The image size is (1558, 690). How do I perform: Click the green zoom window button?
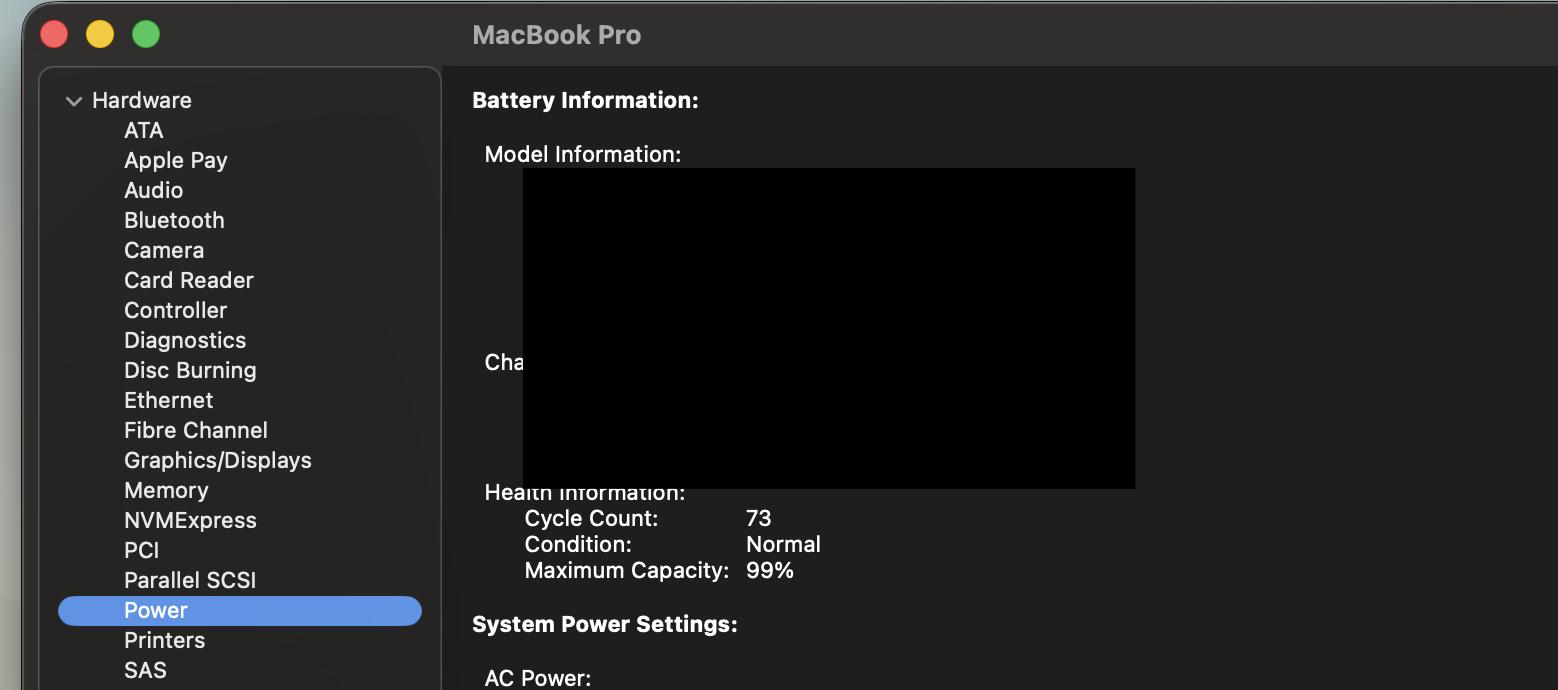[x=146, y=35]
